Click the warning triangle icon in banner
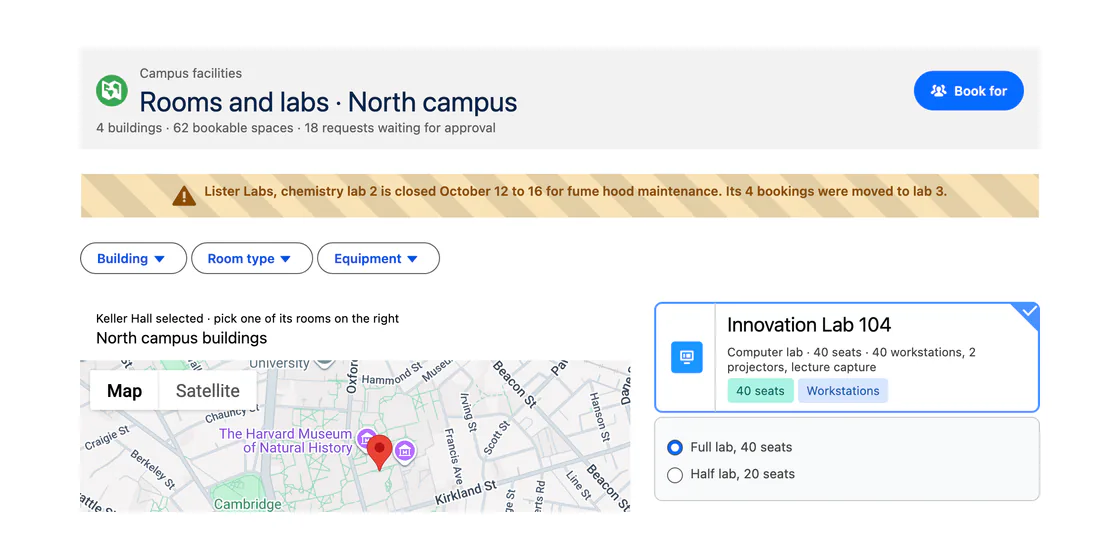Viewport: 1120px width, 560px height. 184,195
